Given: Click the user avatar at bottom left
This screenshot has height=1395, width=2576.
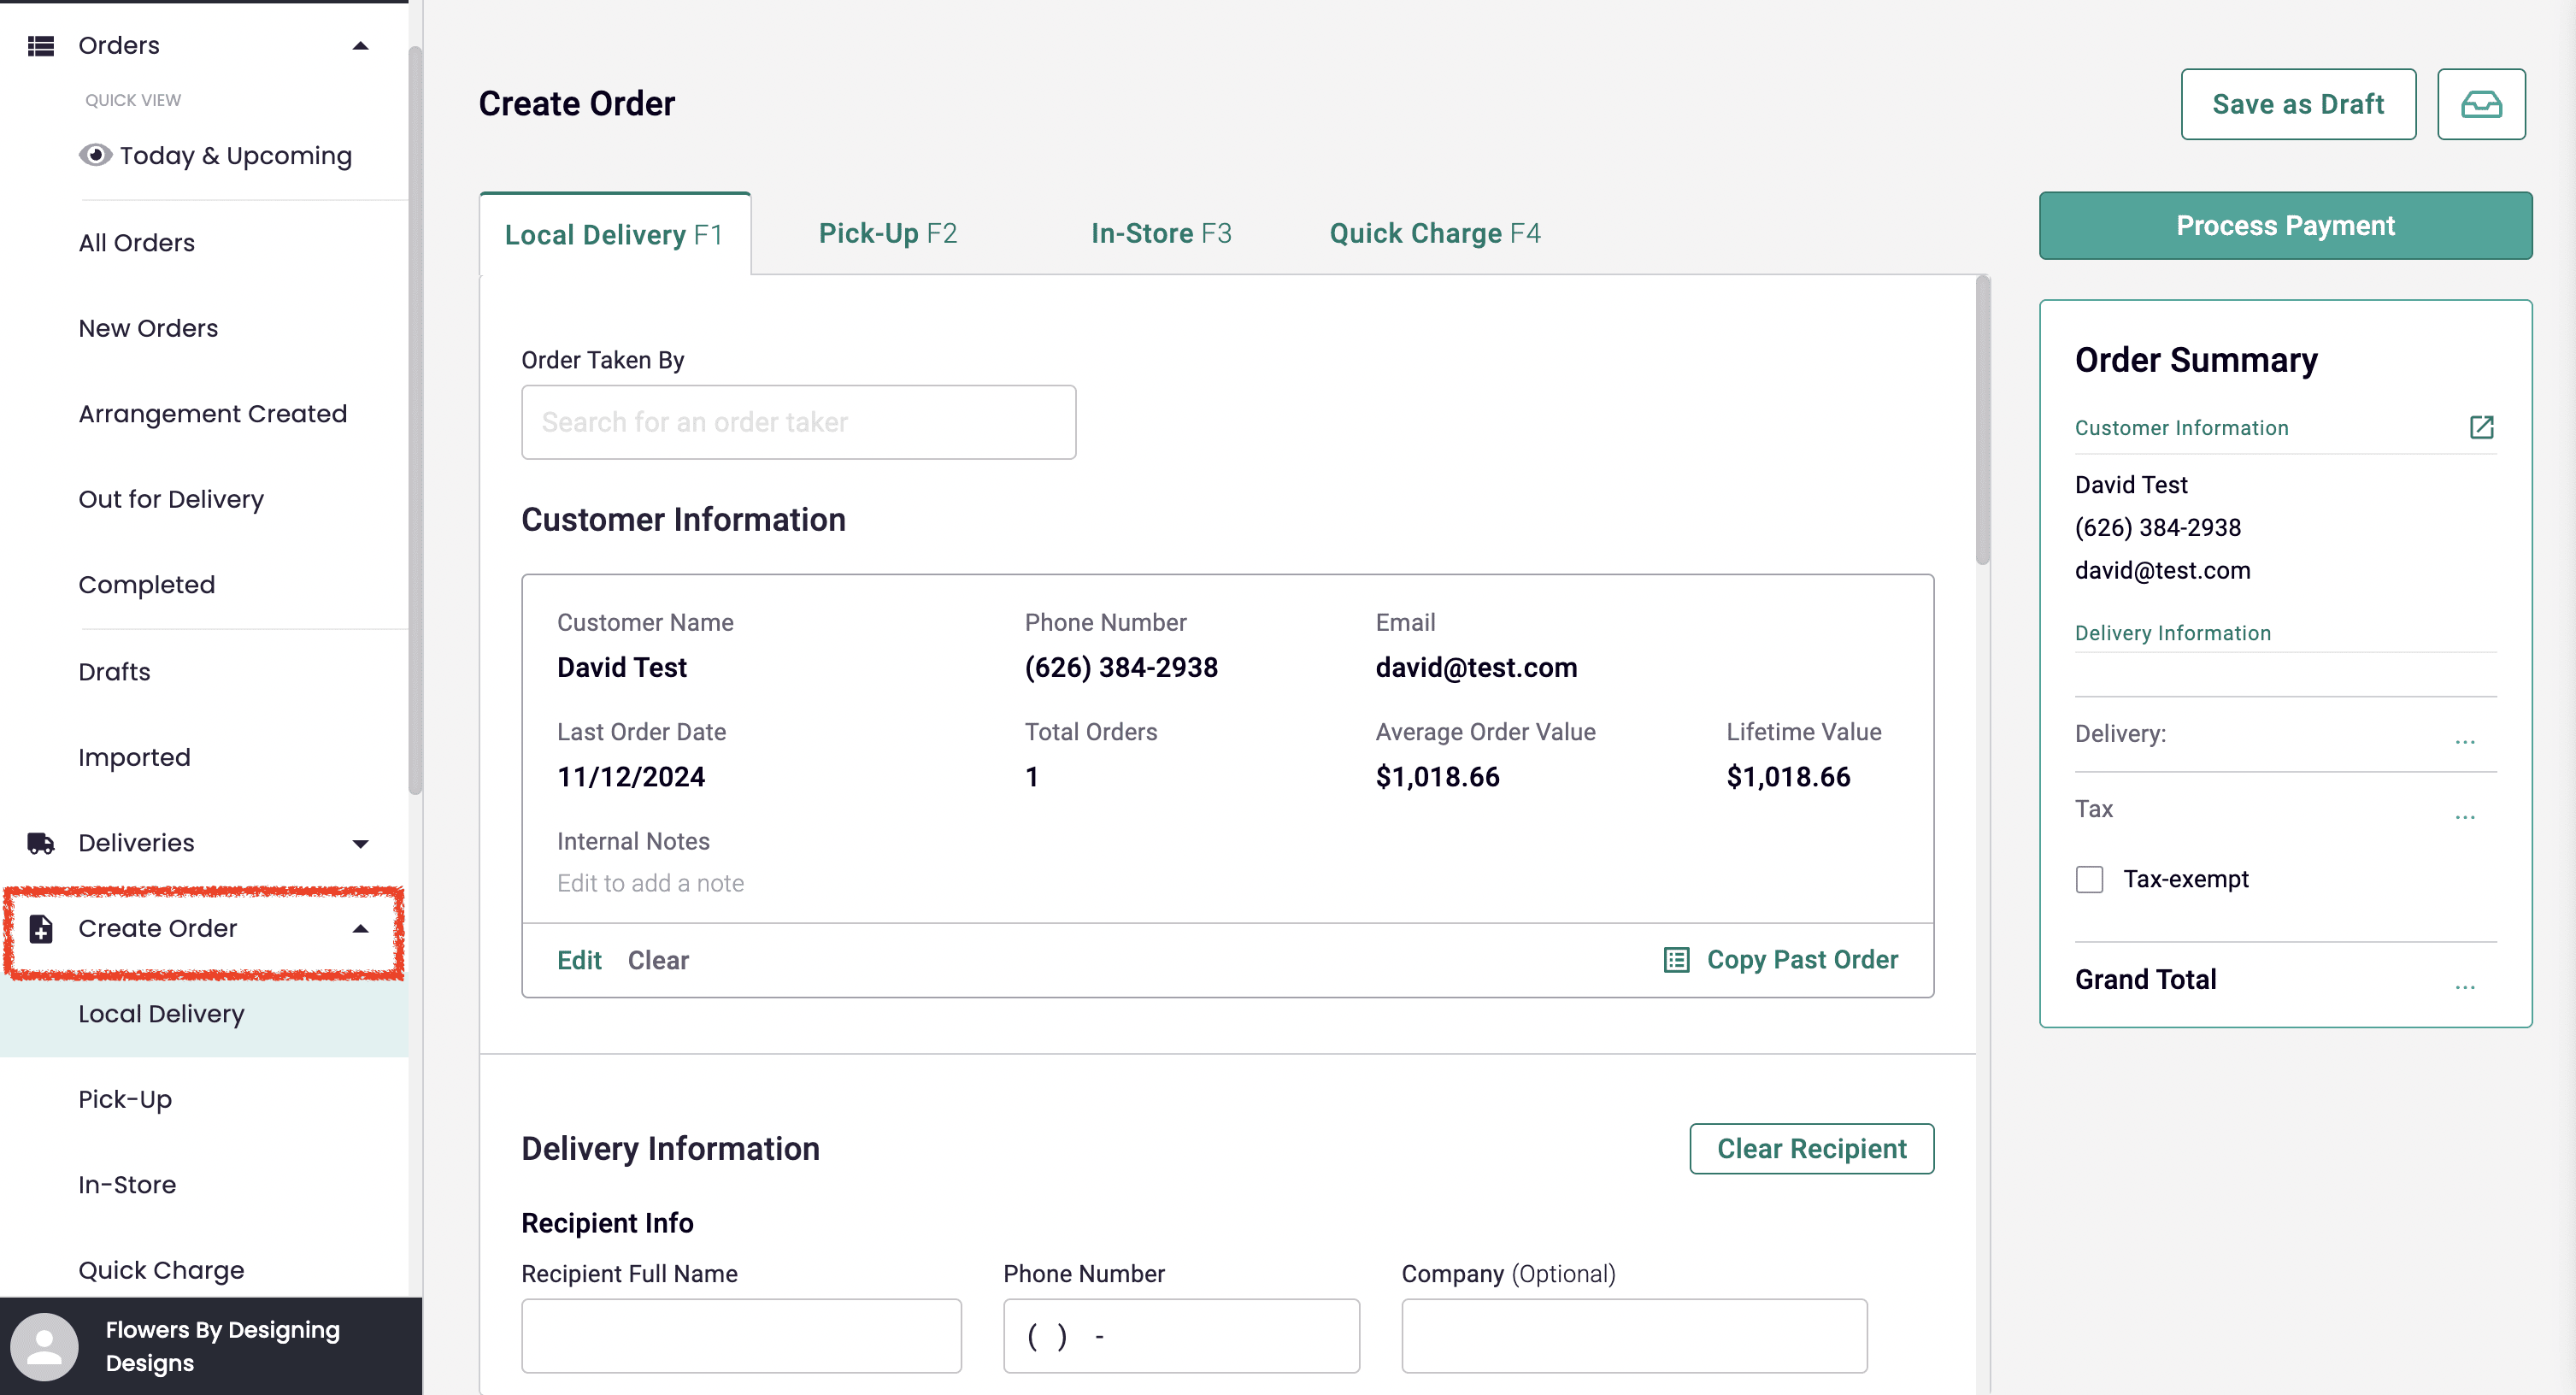Looking at the screenshot, I should [44, 1346].
